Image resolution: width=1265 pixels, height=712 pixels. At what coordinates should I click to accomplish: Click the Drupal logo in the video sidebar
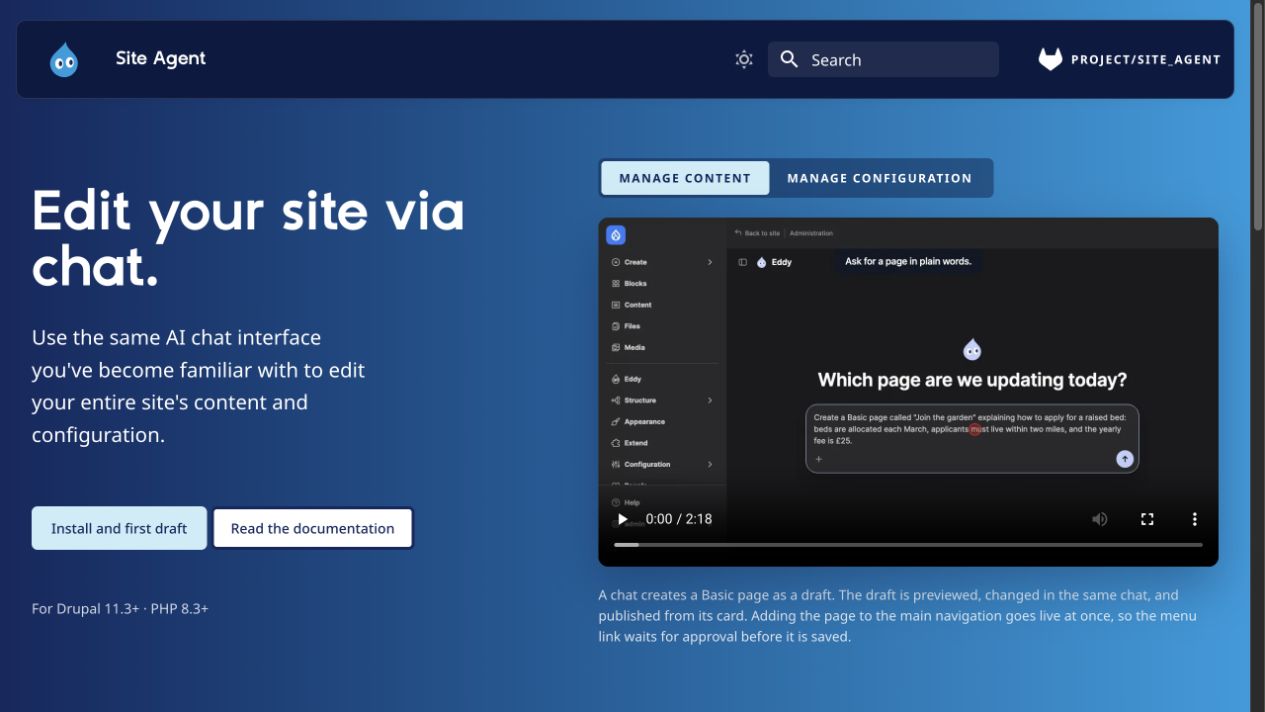[x=616, y=235]
